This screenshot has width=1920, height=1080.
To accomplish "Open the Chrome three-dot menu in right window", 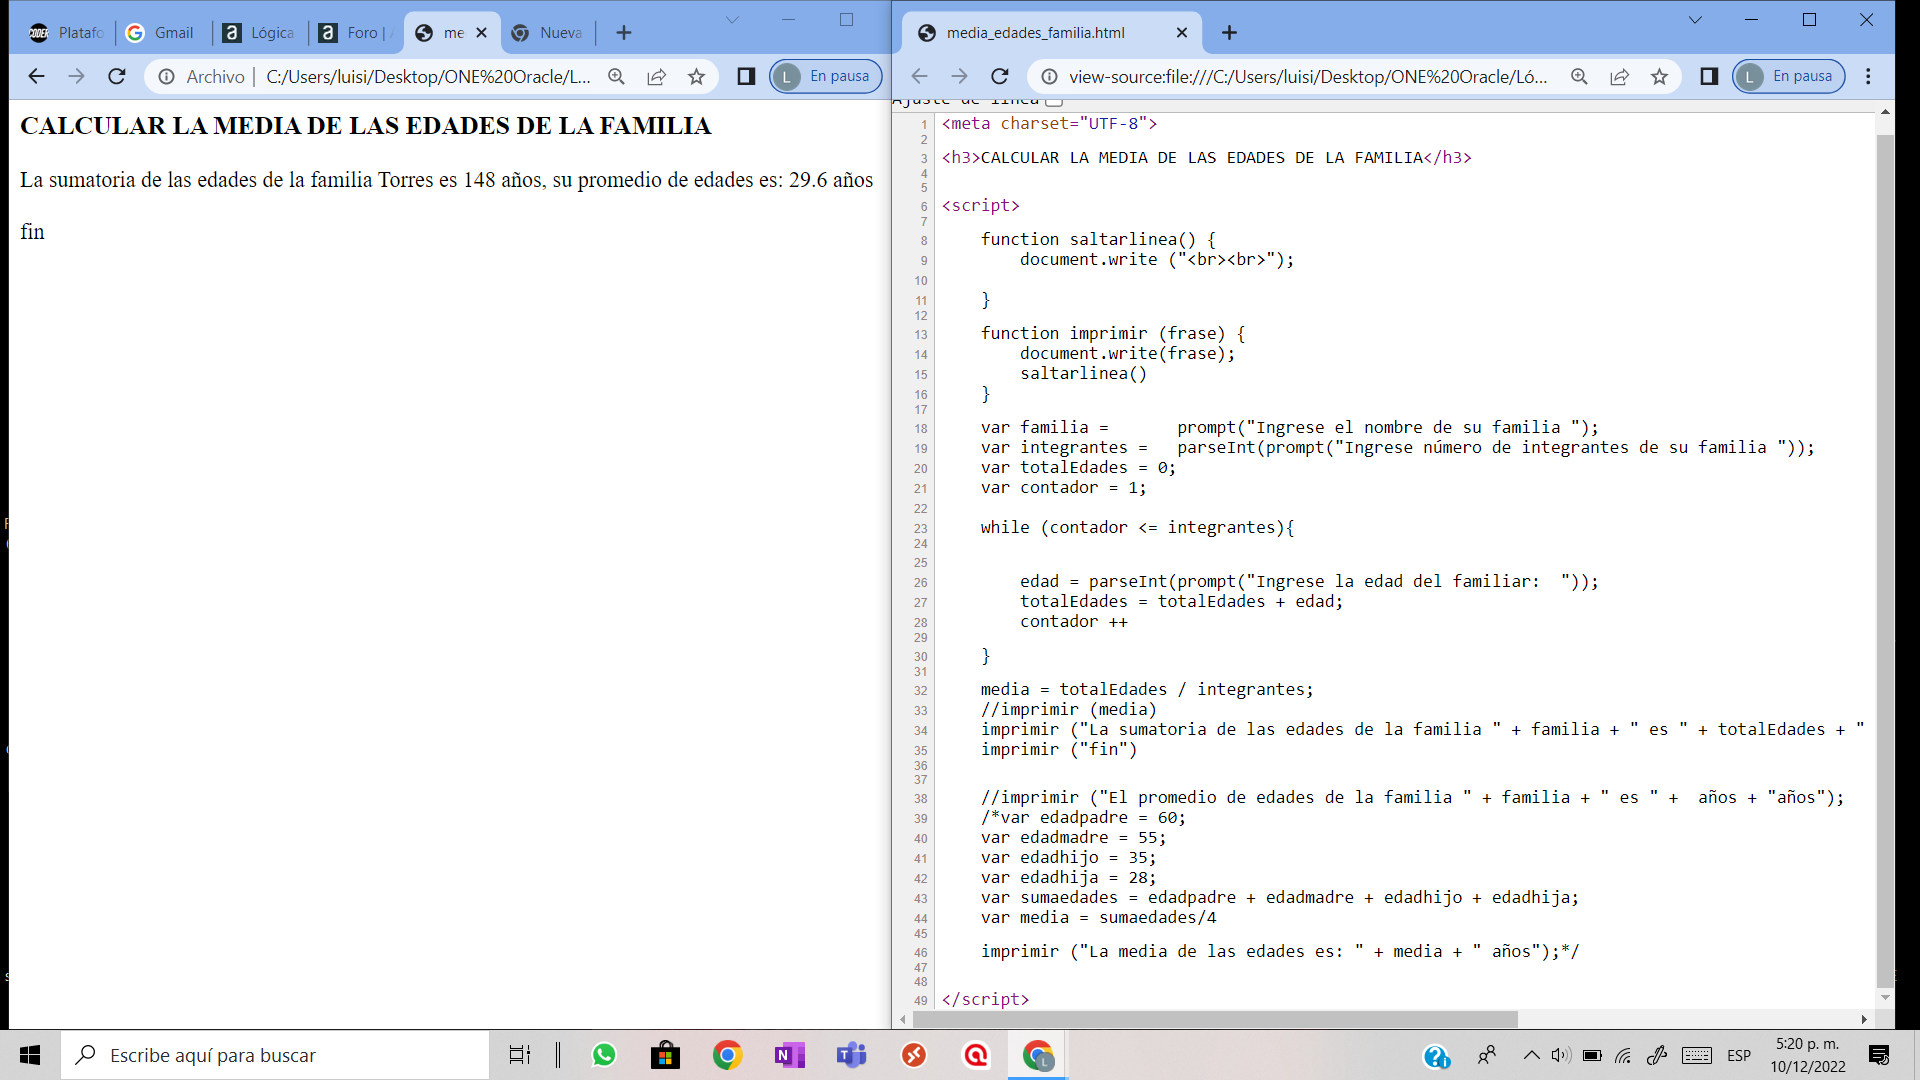I will tap(1868, 76).
